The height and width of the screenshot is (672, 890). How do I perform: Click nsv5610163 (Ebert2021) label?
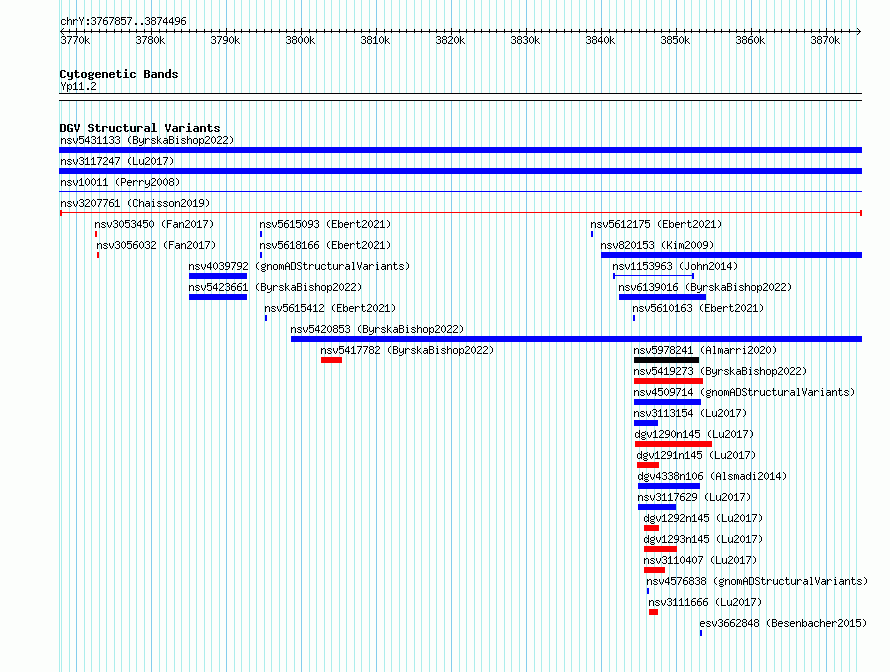point(698,308)
